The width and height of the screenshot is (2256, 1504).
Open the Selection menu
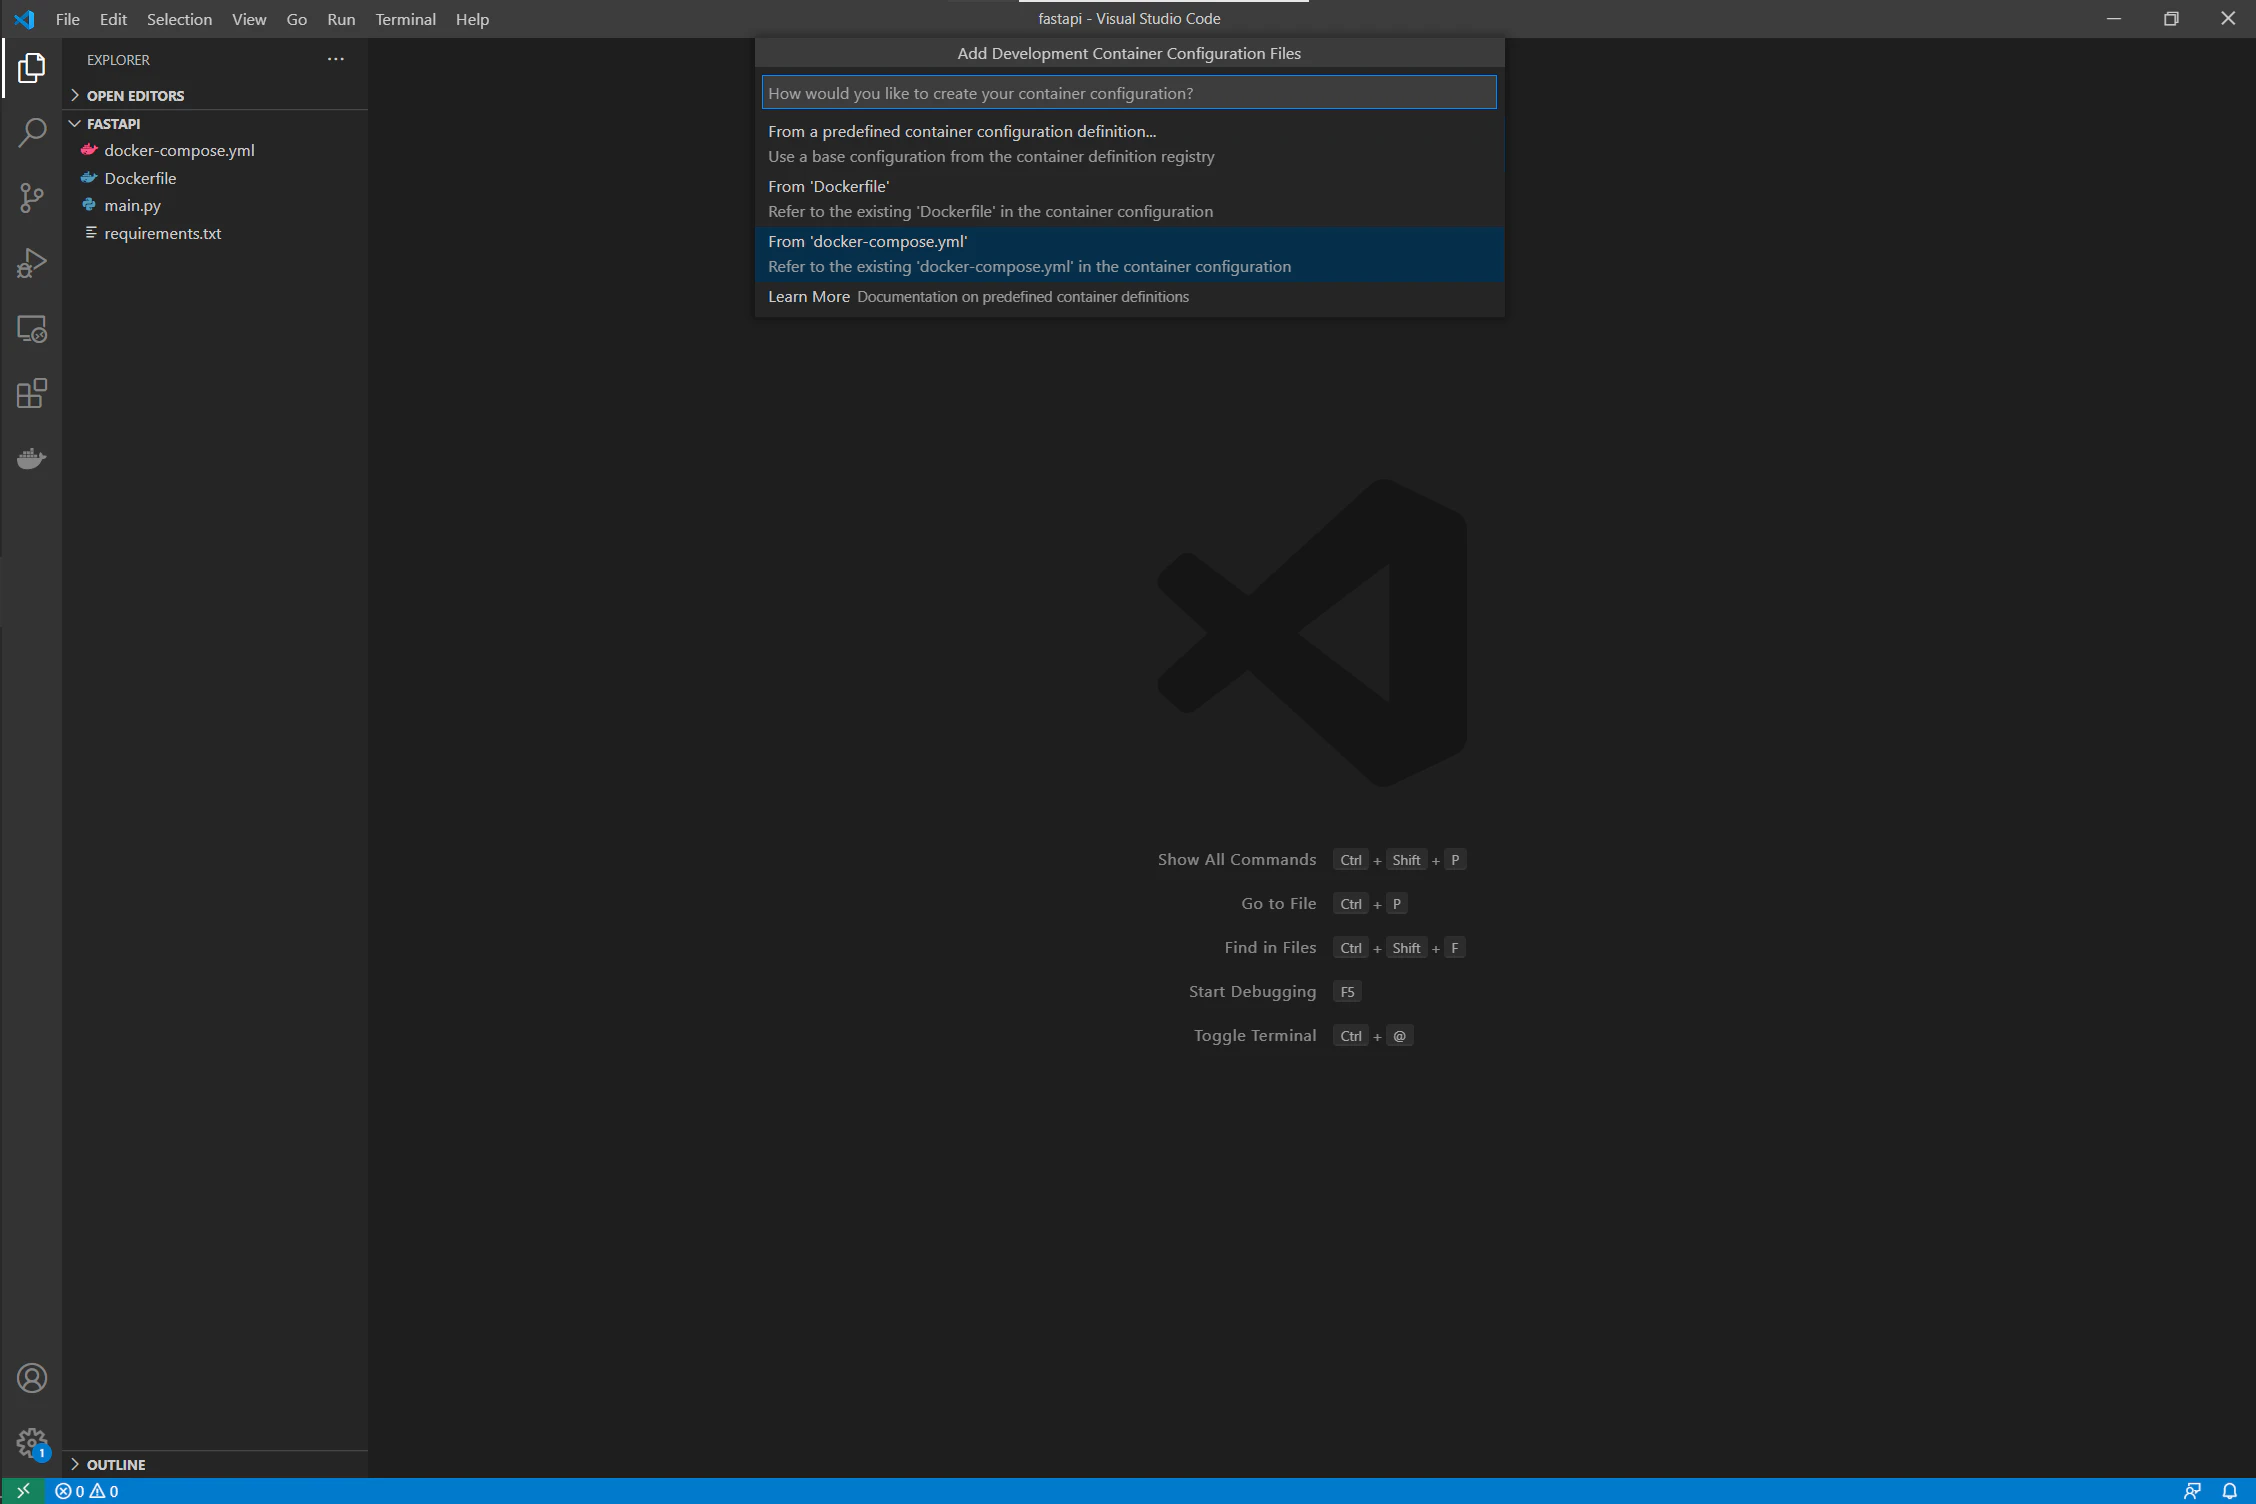(x=179, y=19)
